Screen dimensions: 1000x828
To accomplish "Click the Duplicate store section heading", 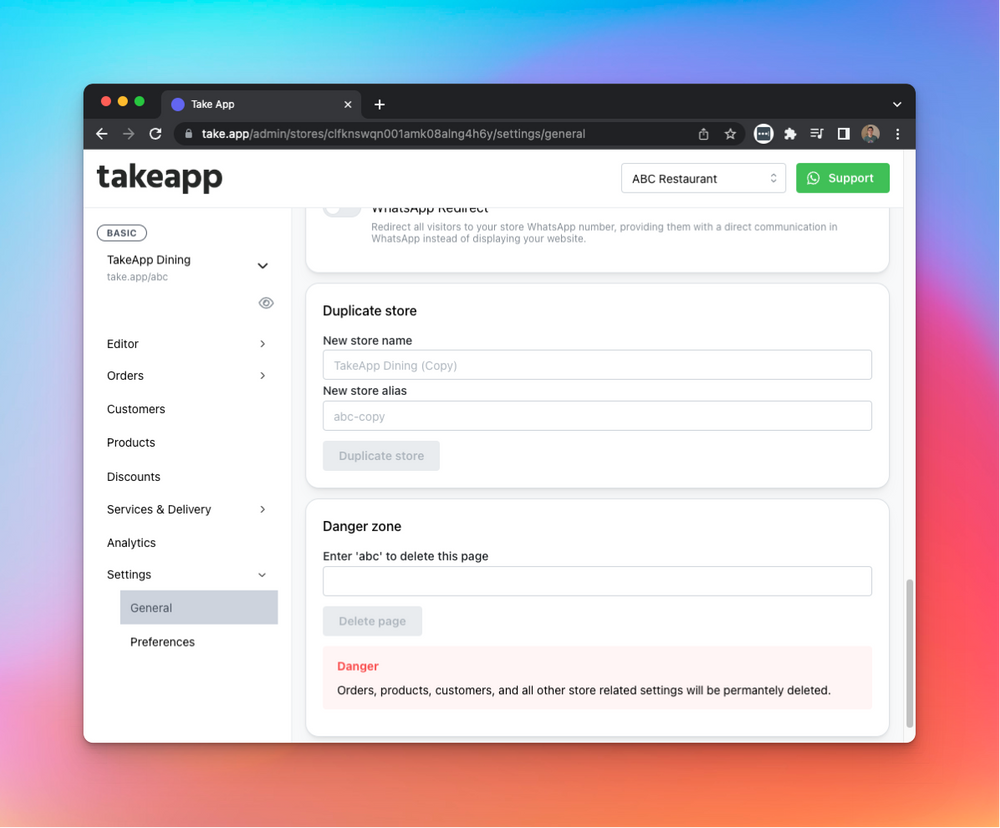I will [x=369, y=311].
